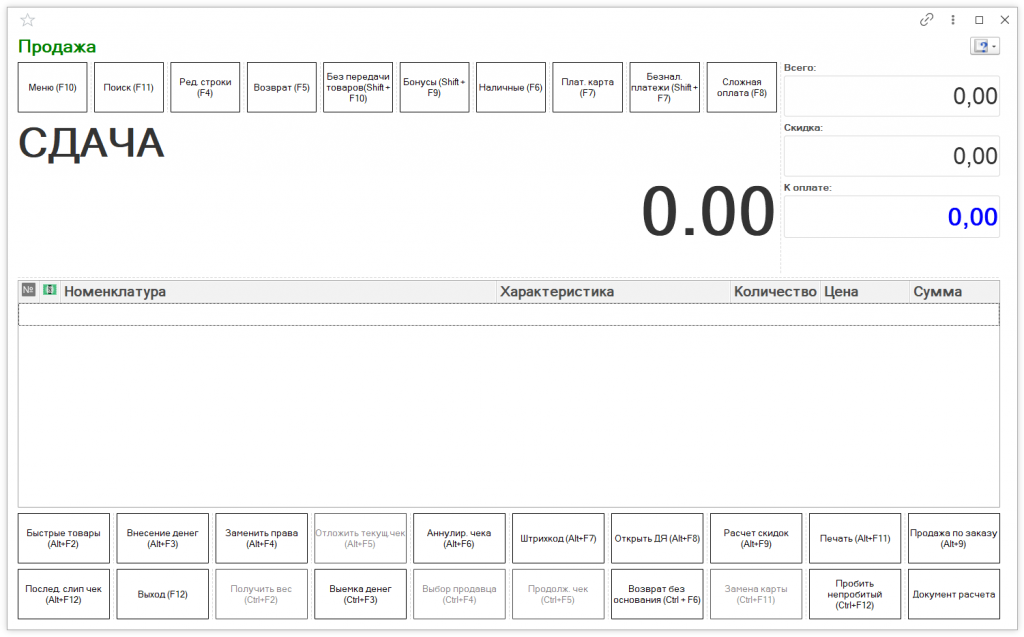1024x637 pixels.
Task: Click the favorites star icon
Action: tap(27, 20)
